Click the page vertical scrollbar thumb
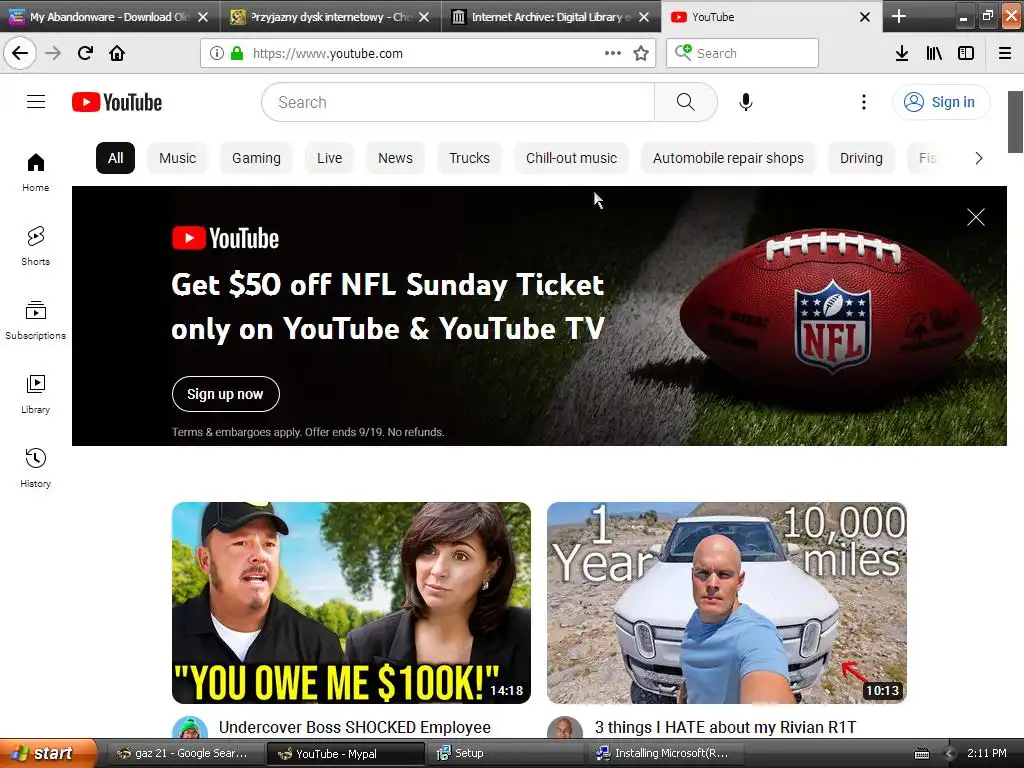The height and width of the screenshot is (768, 1024). pyautogui.click(x=1015, y=122)
